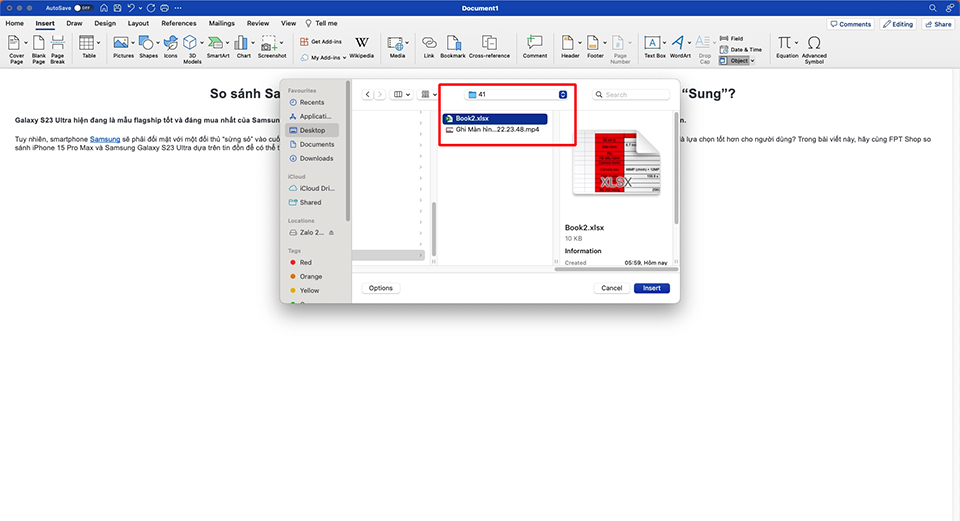Select the Book2.xlsx file
The image size is (960, 521).
tap(495, 118)
